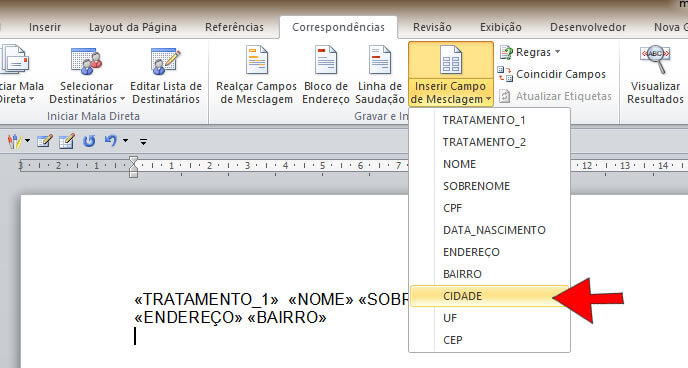This screenshot has width=688, height=368.
Task: Click the undo arrow icon
Action: coord(110,141)
